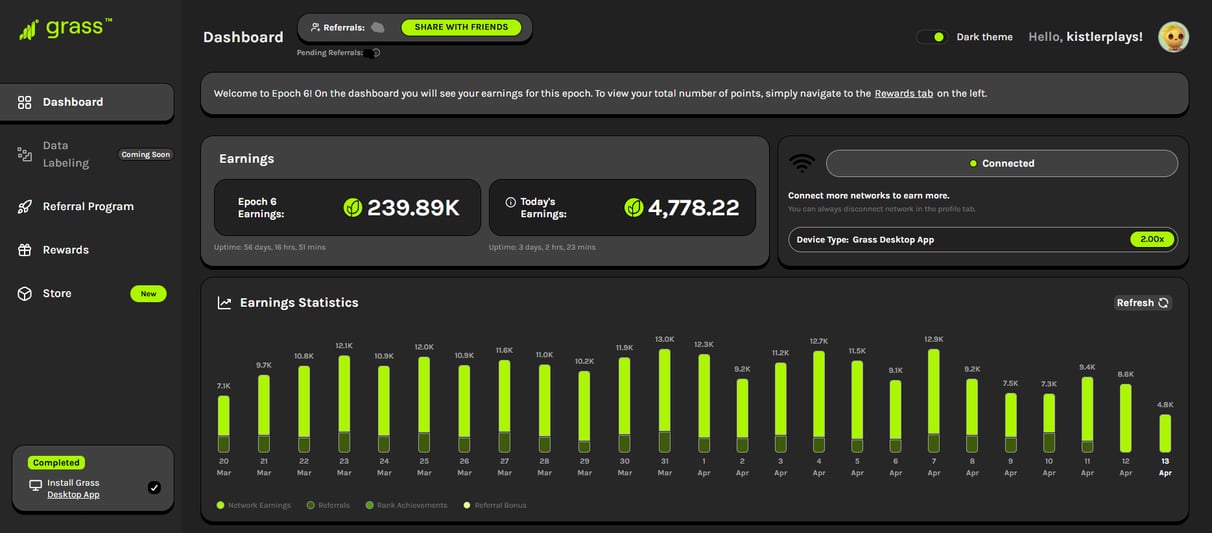
Task: Toggle Referral Bonus legend item
Action: click(x=494, y=505)
